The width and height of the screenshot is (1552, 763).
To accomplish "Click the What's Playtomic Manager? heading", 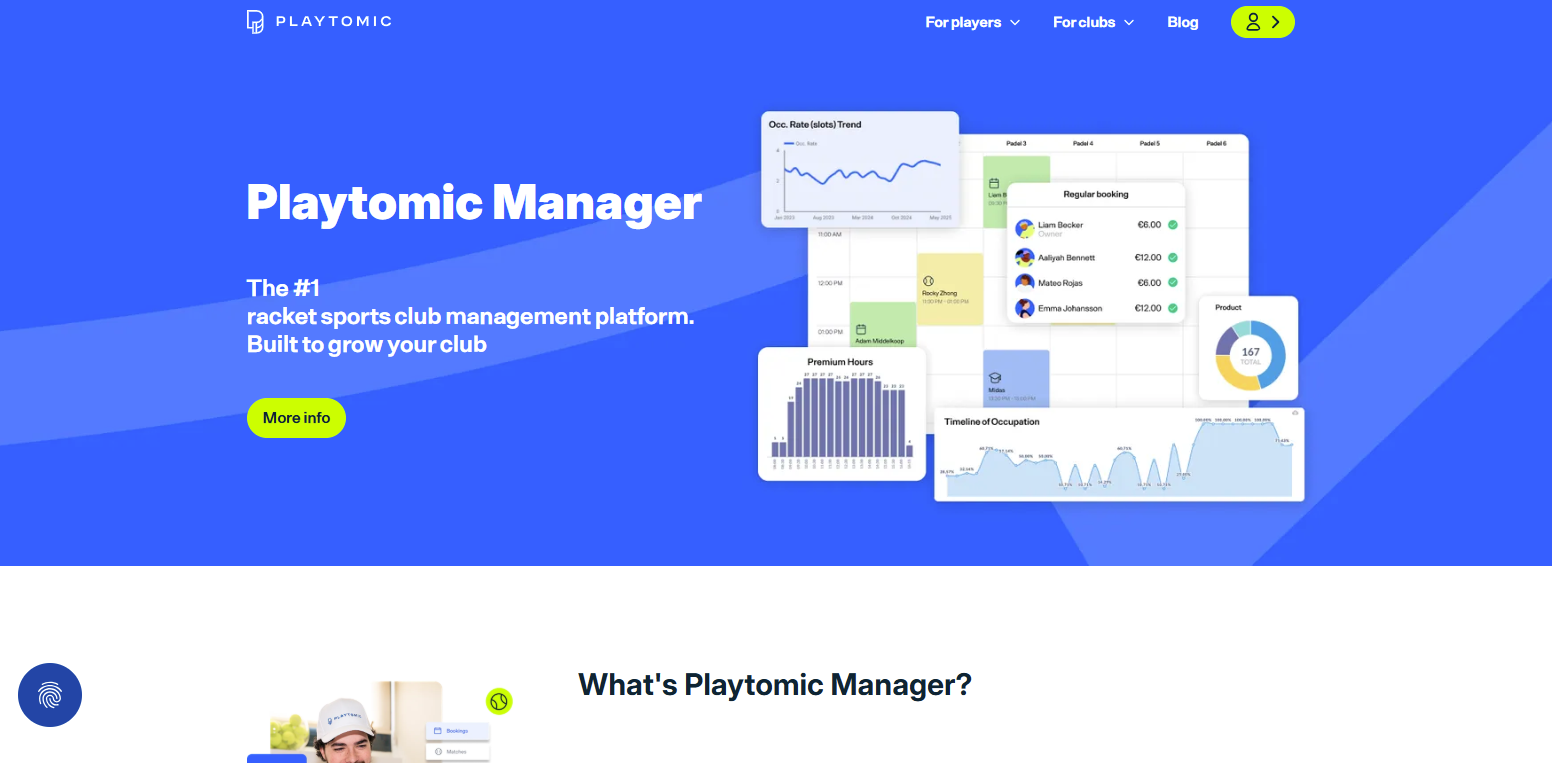I will [775, 685].
